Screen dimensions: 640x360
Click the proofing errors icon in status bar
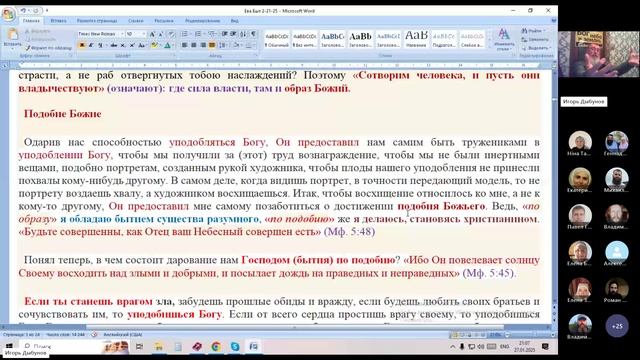[94, 335]
